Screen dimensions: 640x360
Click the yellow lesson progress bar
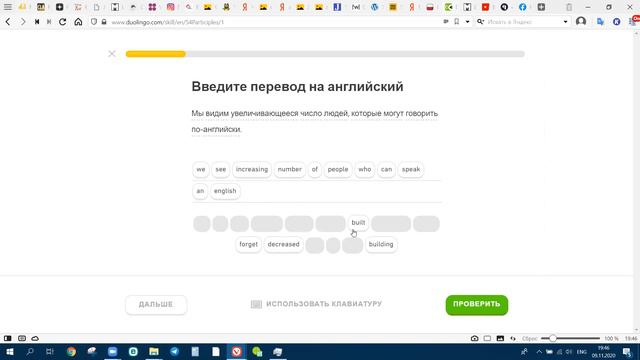[156, 54]
